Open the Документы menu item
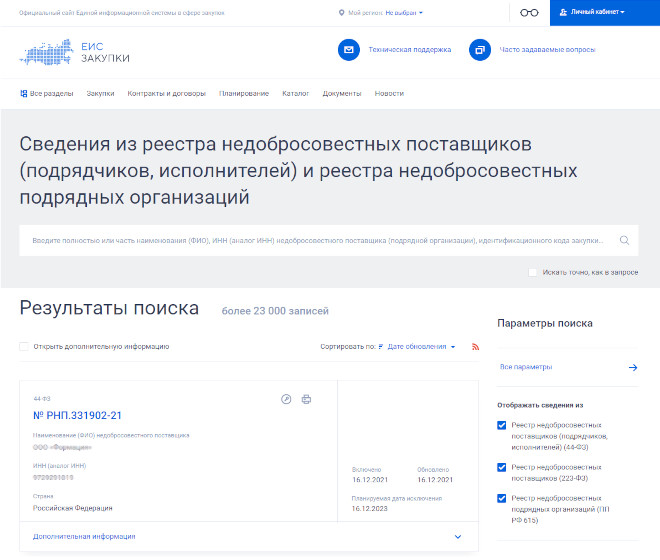Screen dimensions: 660x560 point(342,93)
